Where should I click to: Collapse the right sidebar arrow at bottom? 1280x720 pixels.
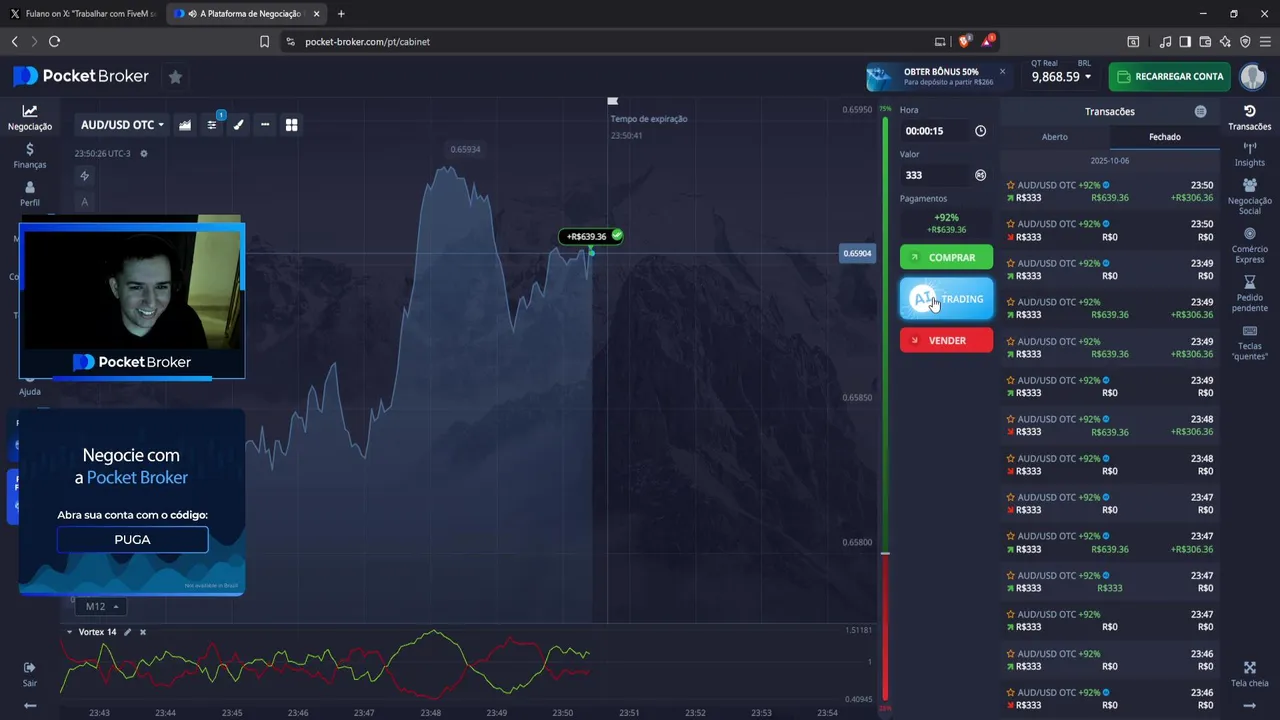point(1249,705)
